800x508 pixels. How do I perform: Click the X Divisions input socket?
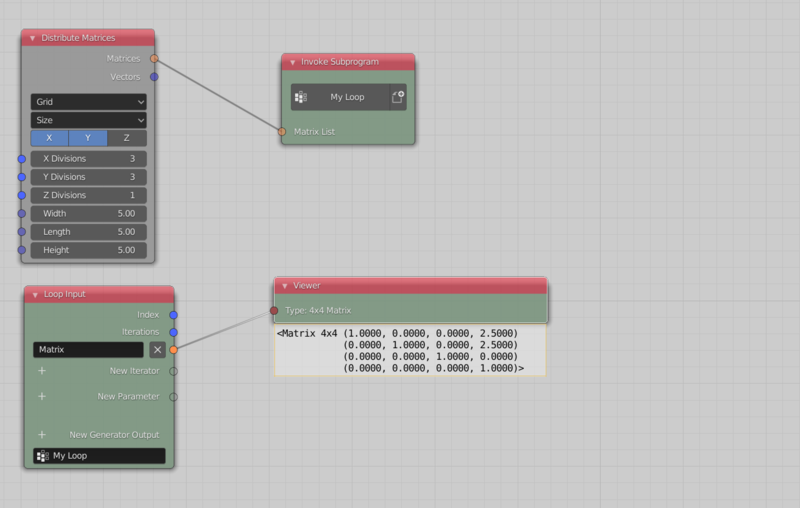(21, 159)
